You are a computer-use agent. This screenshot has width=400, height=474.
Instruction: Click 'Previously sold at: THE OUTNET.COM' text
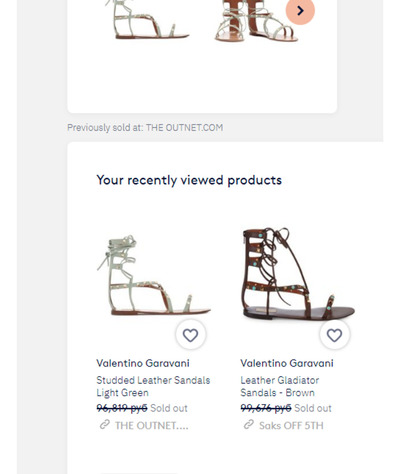[x=145, y=127]
